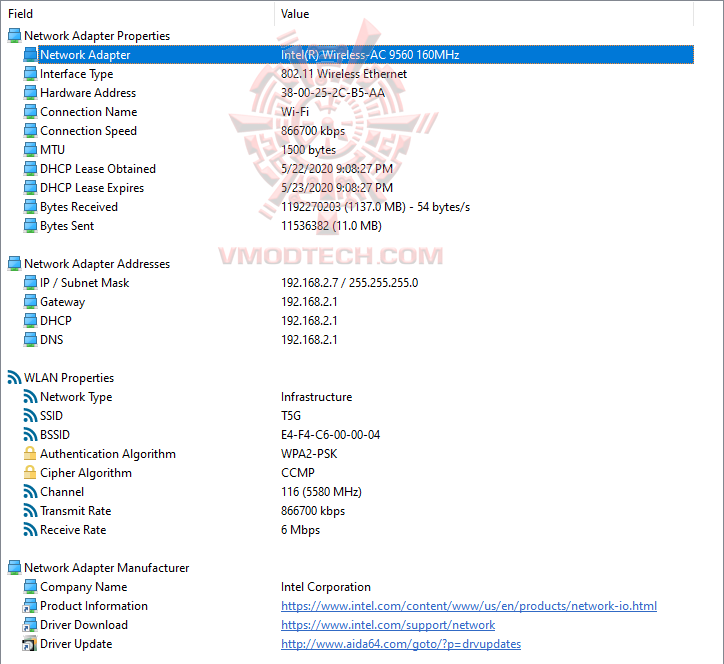This screenshot has width=724, height=664.
Task: Select the Network Adapter Manufacturer group label
Action: 107,567
